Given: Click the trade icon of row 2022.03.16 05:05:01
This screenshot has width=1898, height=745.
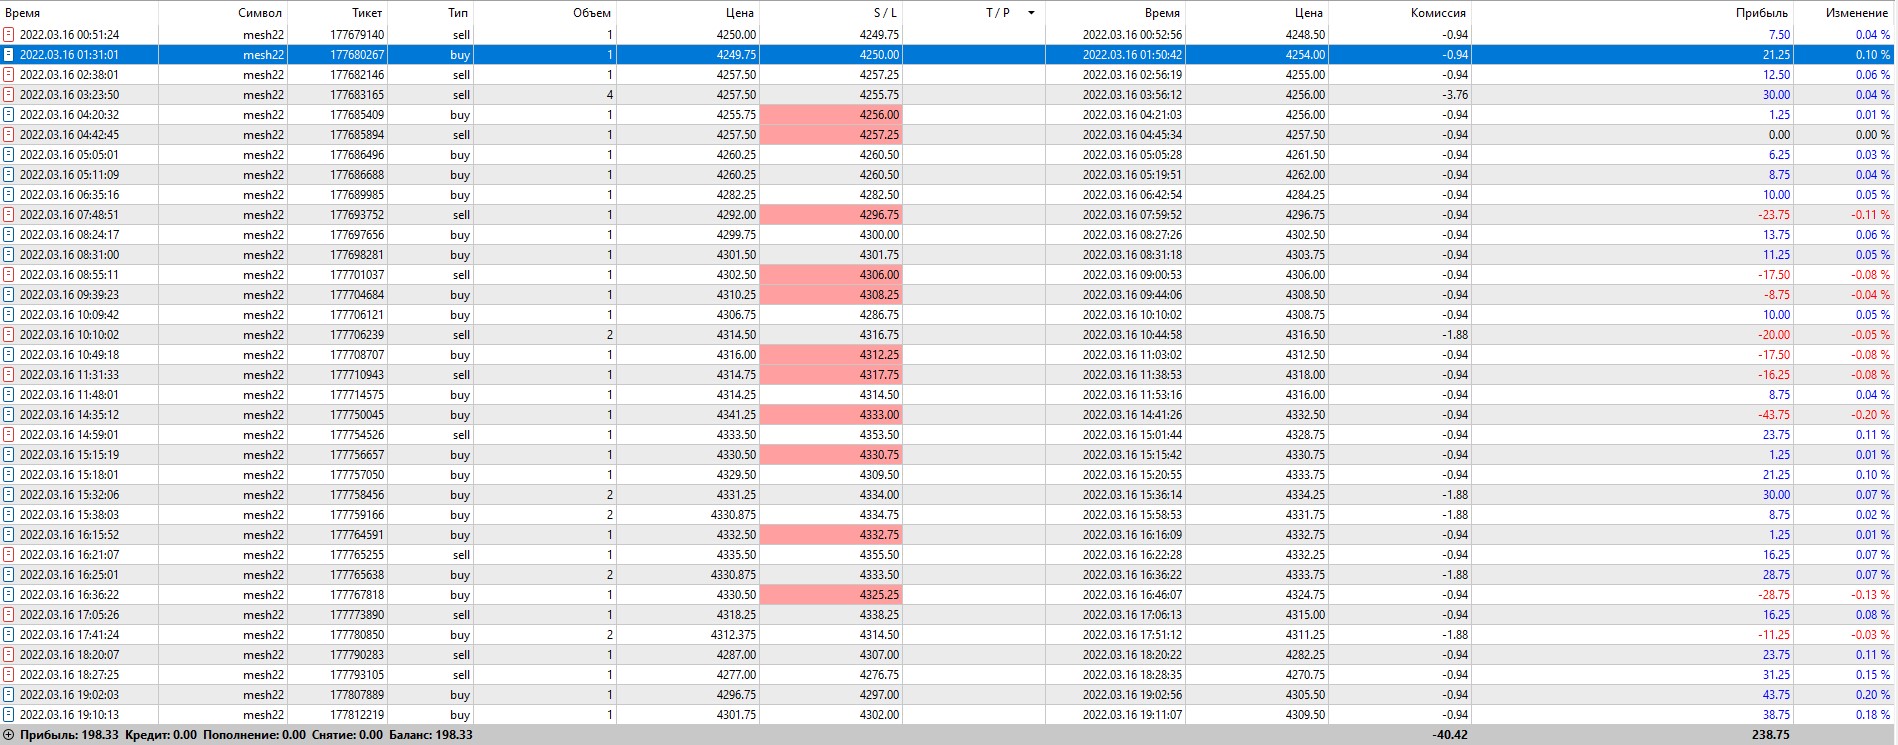Looking at the screenshot, I should point(9,155).
